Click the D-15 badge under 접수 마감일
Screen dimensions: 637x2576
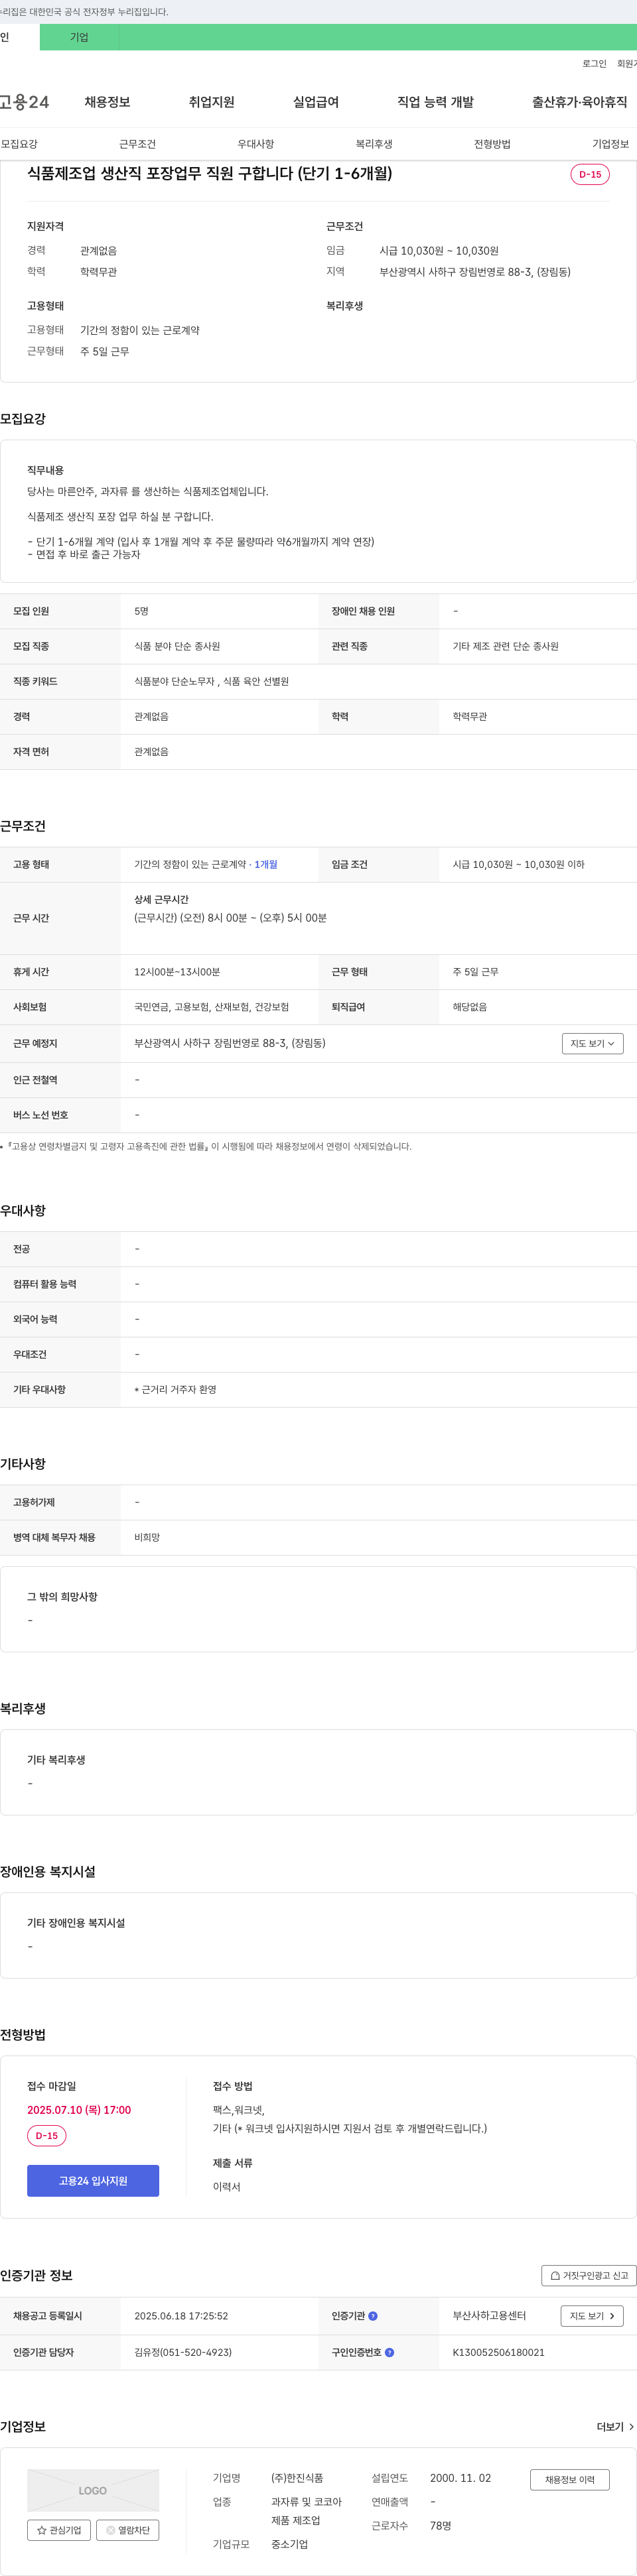pyautogui.click(x=46, y=2136)
